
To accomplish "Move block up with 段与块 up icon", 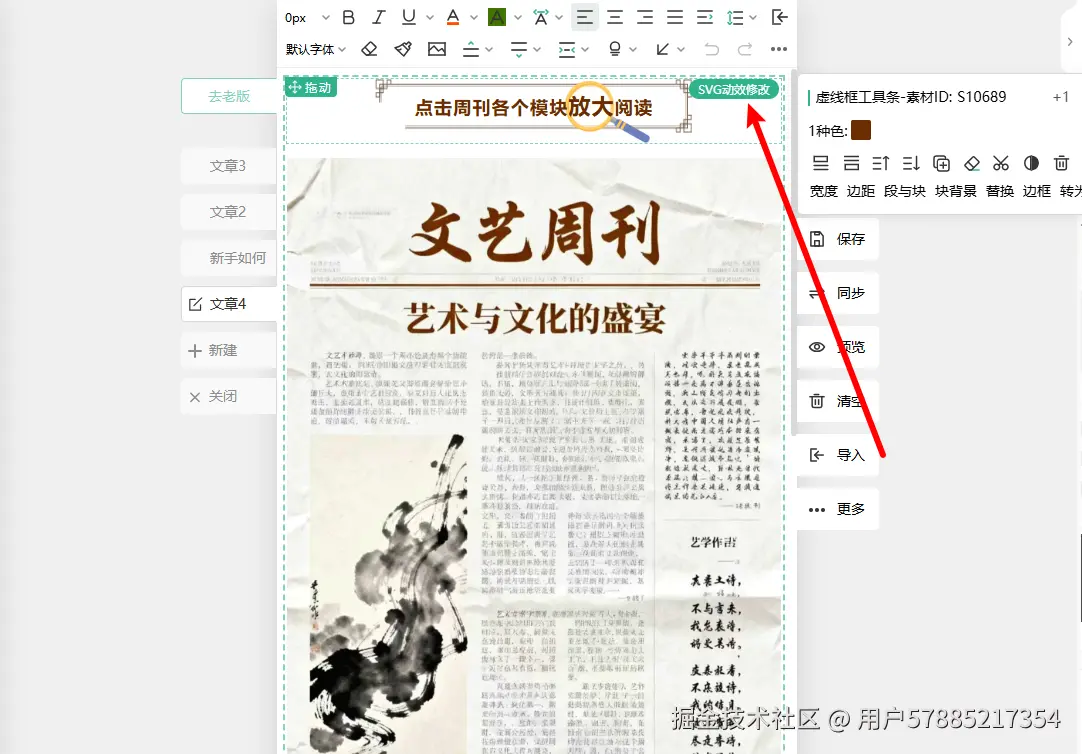I will click(x=881, y=163).
